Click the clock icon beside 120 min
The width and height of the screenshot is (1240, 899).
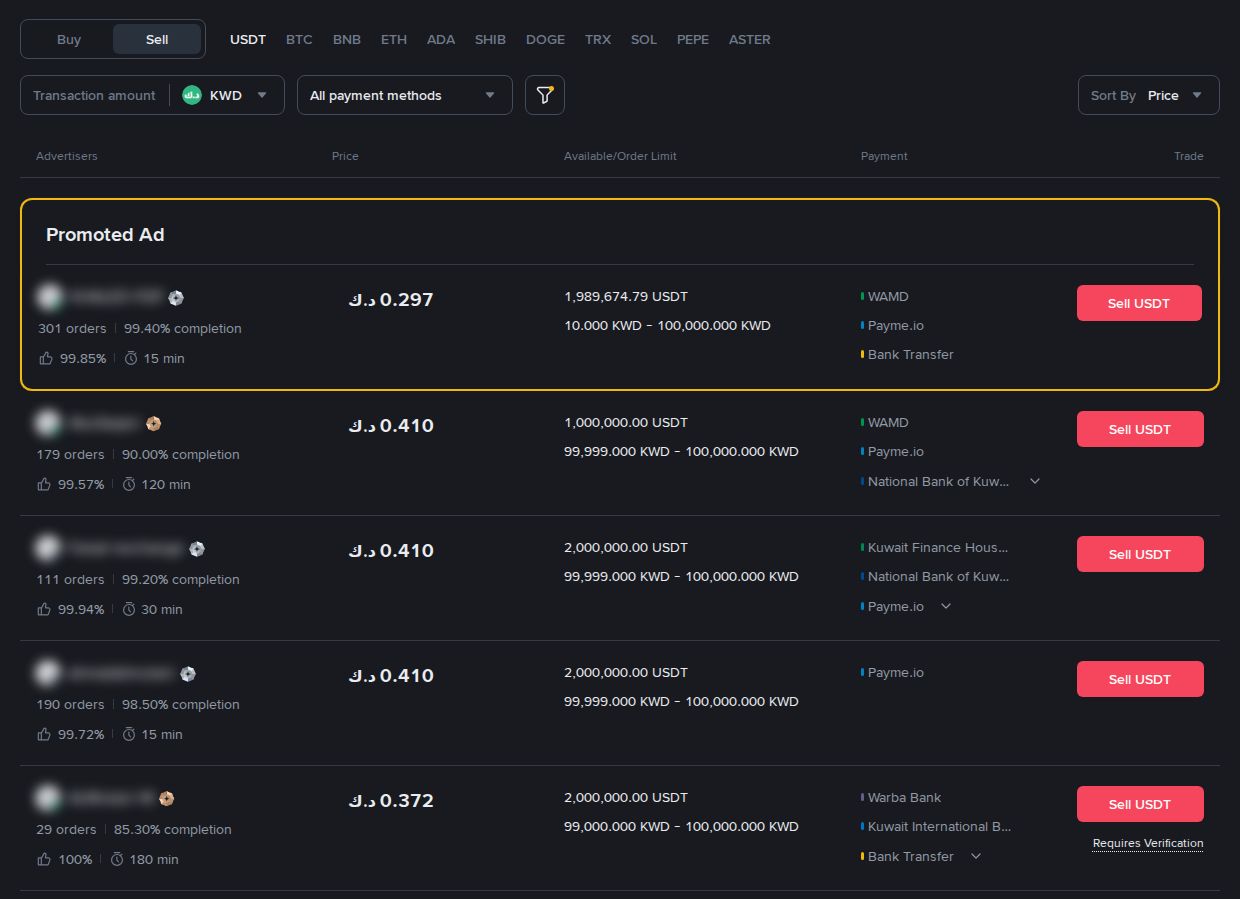(129, 484)
